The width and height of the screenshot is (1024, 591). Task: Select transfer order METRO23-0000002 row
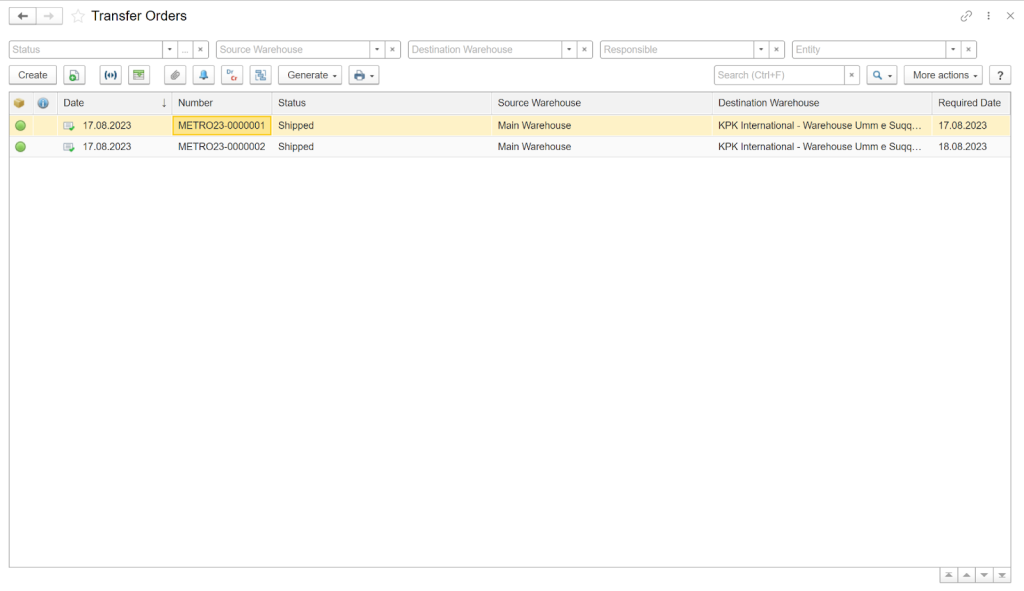tap(221, 146)
